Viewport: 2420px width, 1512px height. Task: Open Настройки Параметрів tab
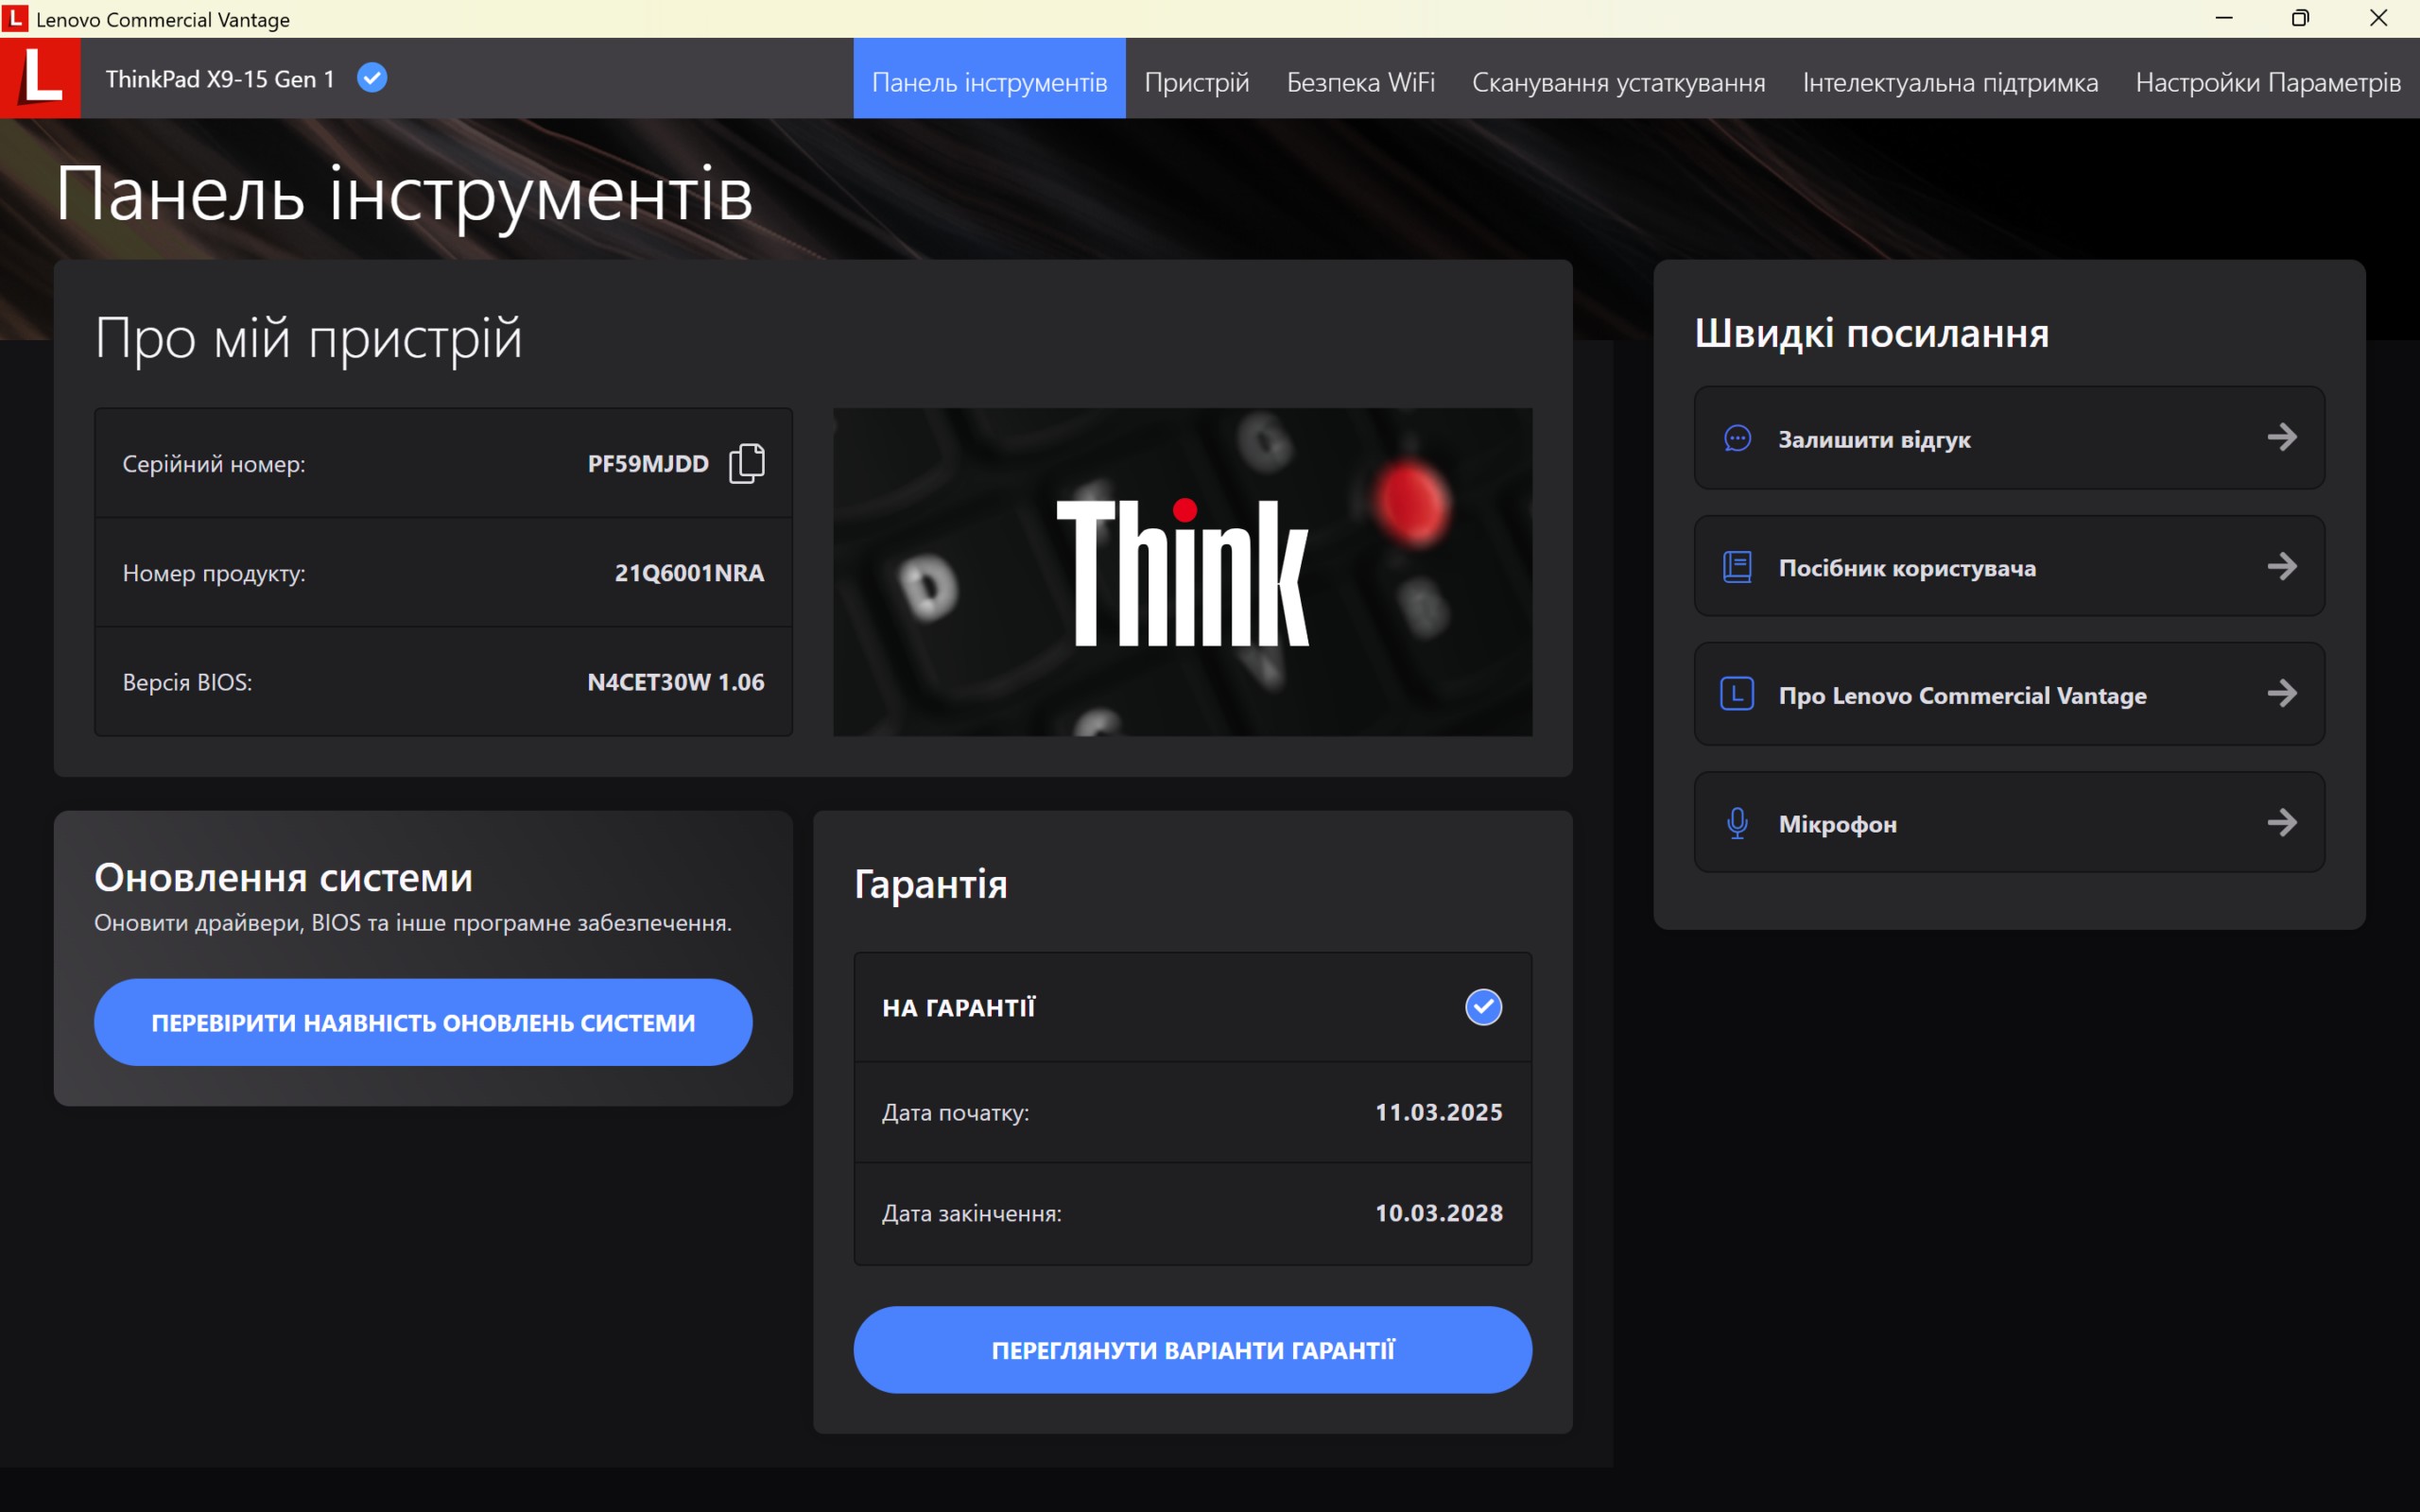tap(2267, 82)
